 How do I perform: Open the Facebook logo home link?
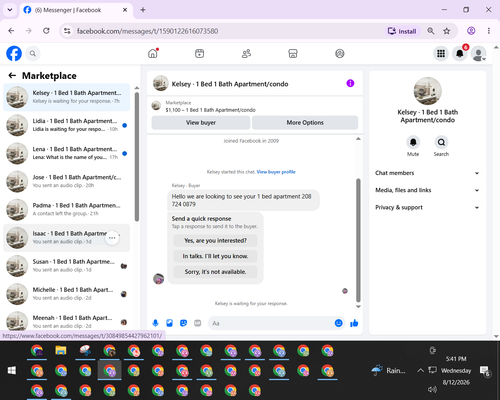14,53
